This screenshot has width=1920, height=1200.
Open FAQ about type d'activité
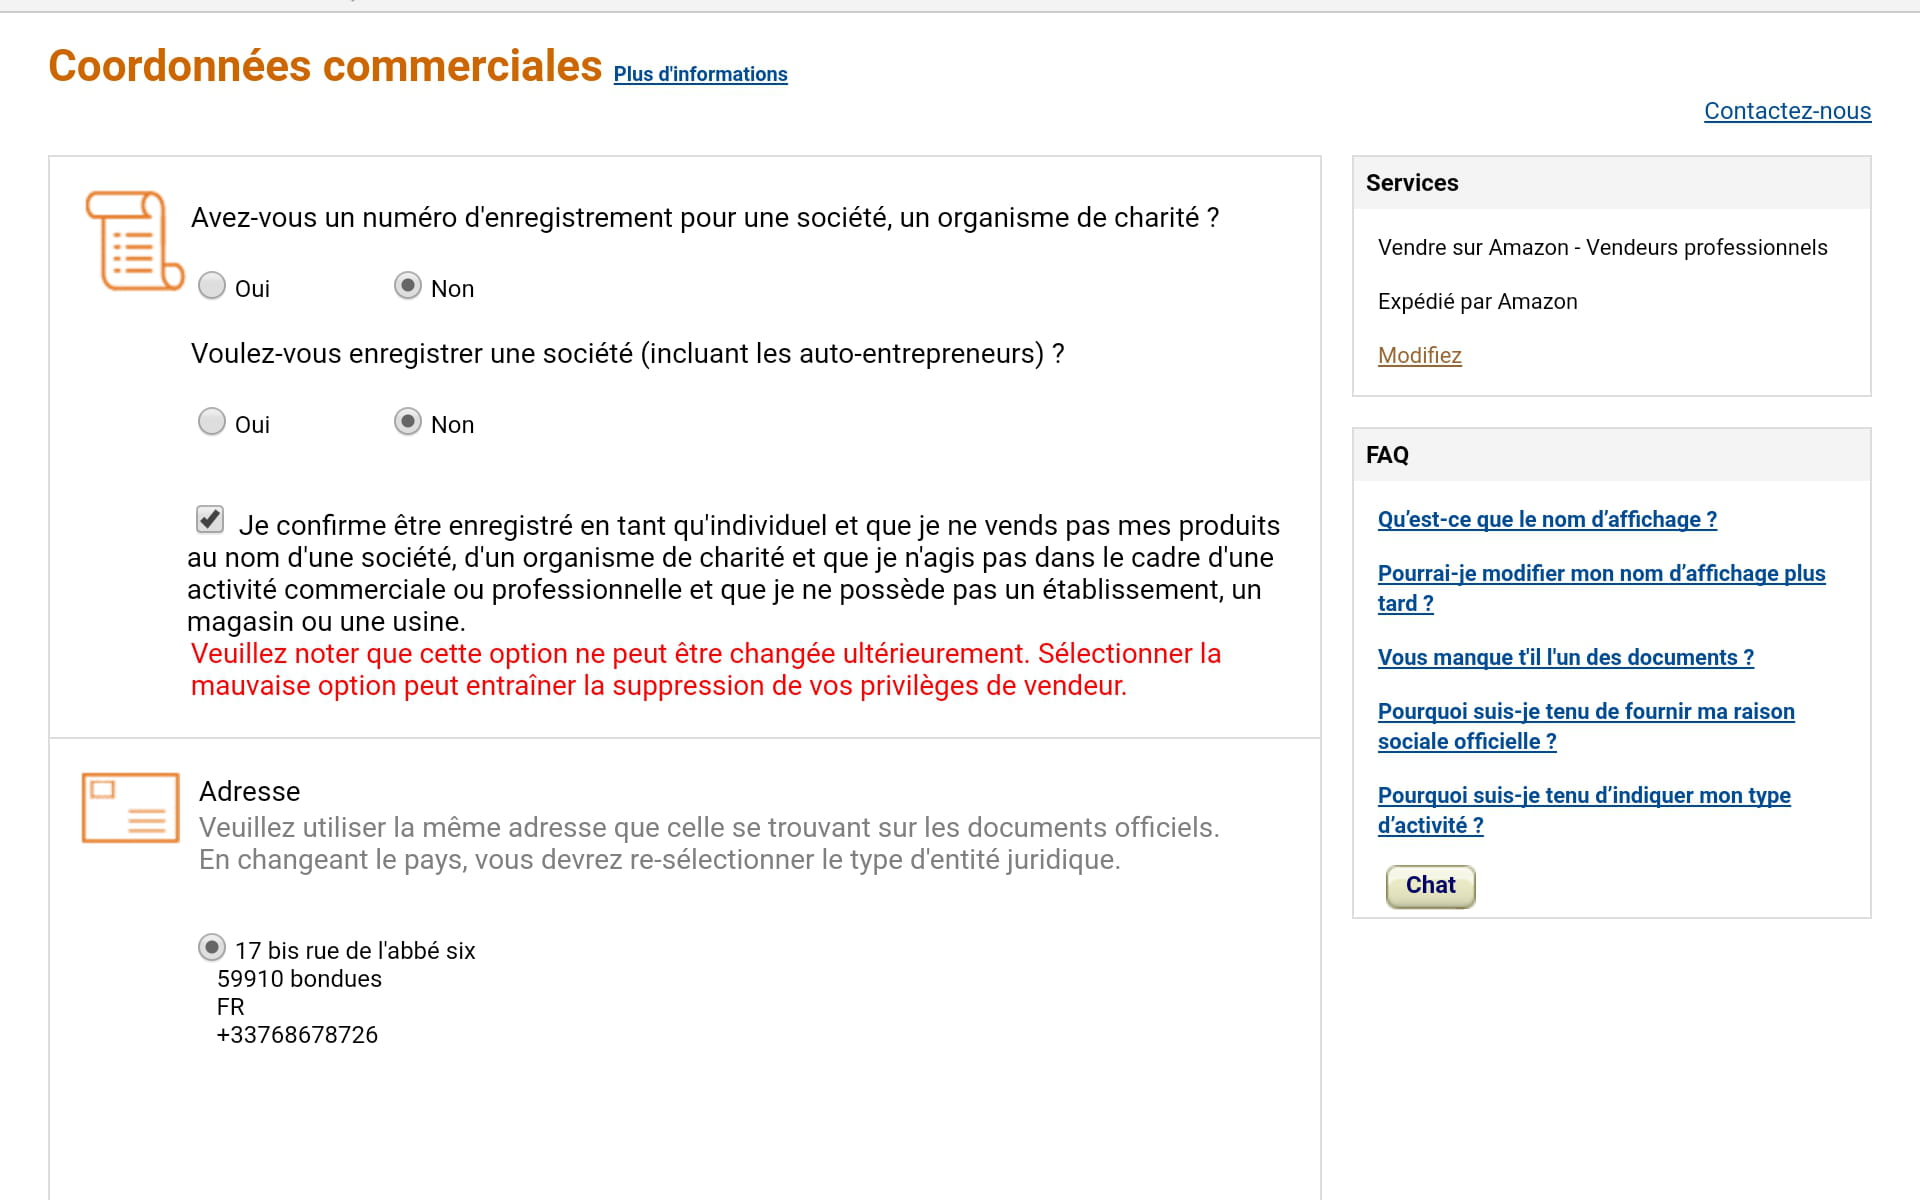(1584, 796)
